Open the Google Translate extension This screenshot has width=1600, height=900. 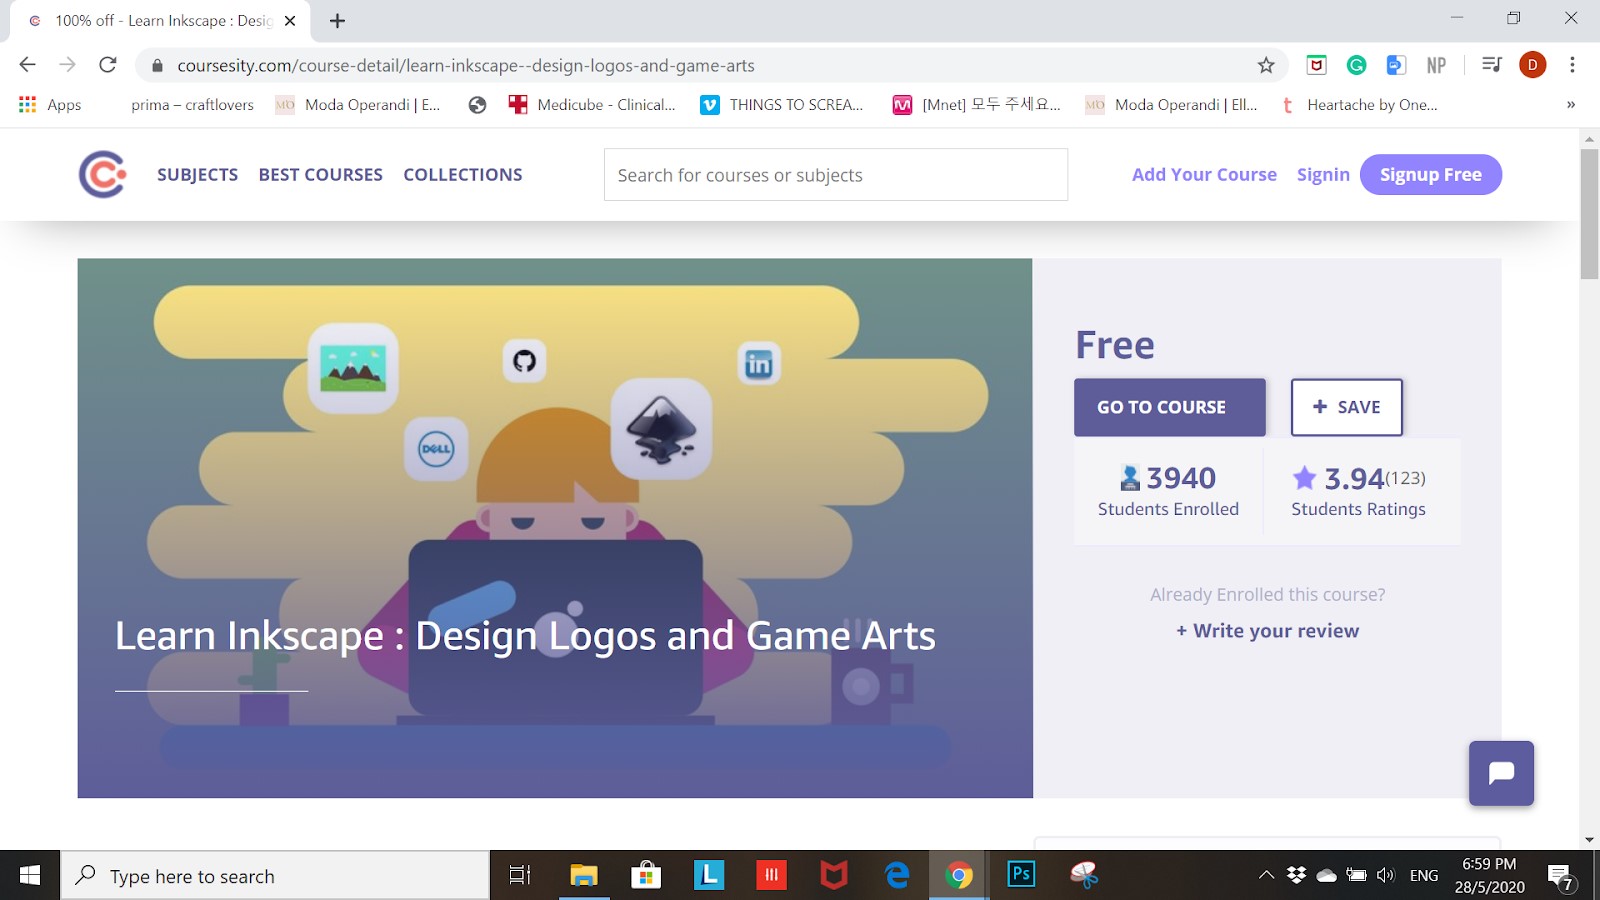pyautogui.click(x=1396, y=66)
